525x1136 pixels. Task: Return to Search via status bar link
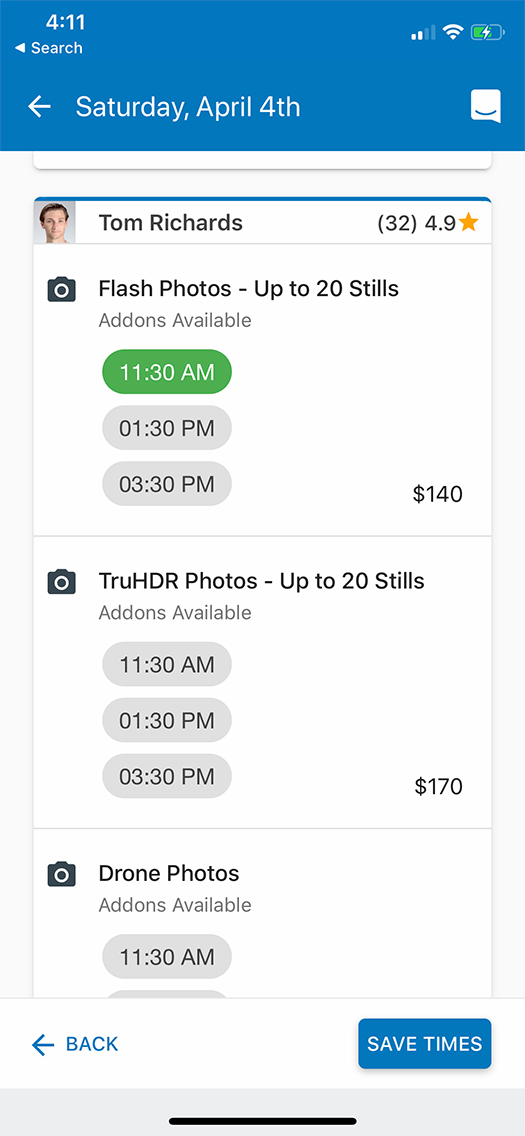(48, 49)
